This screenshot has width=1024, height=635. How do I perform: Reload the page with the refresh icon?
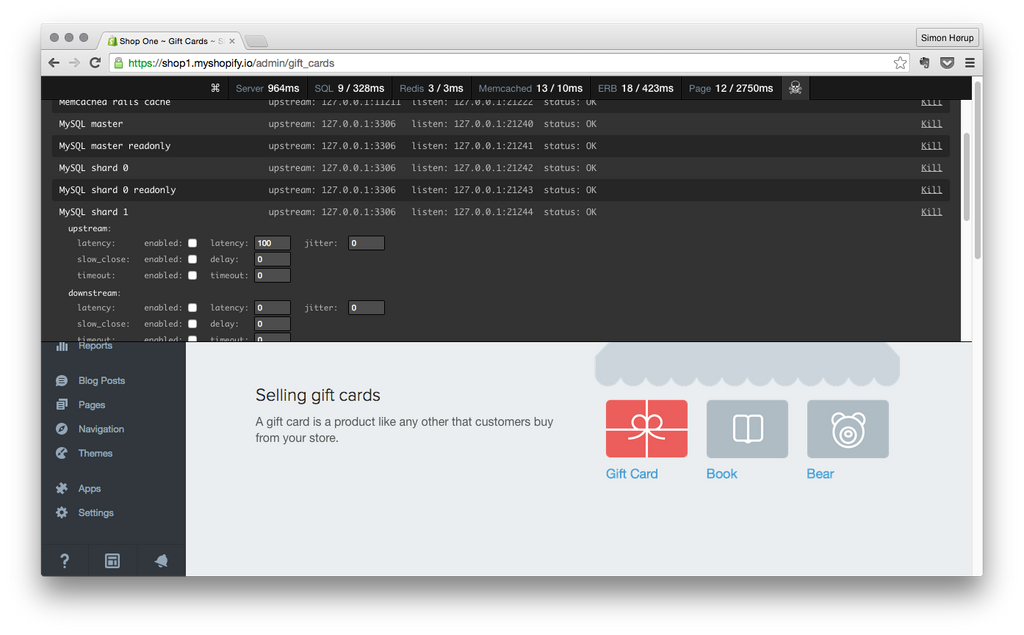point(95,63)
